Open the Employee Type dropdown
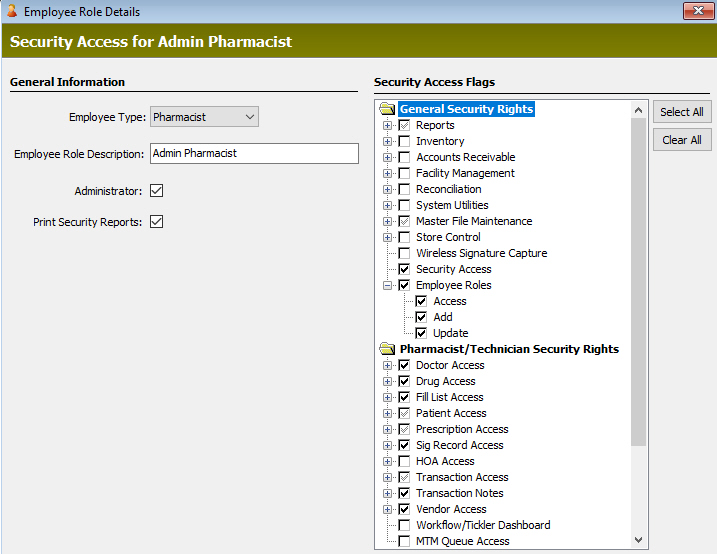Viewport: 717px width, 554px height. point(204,117)
